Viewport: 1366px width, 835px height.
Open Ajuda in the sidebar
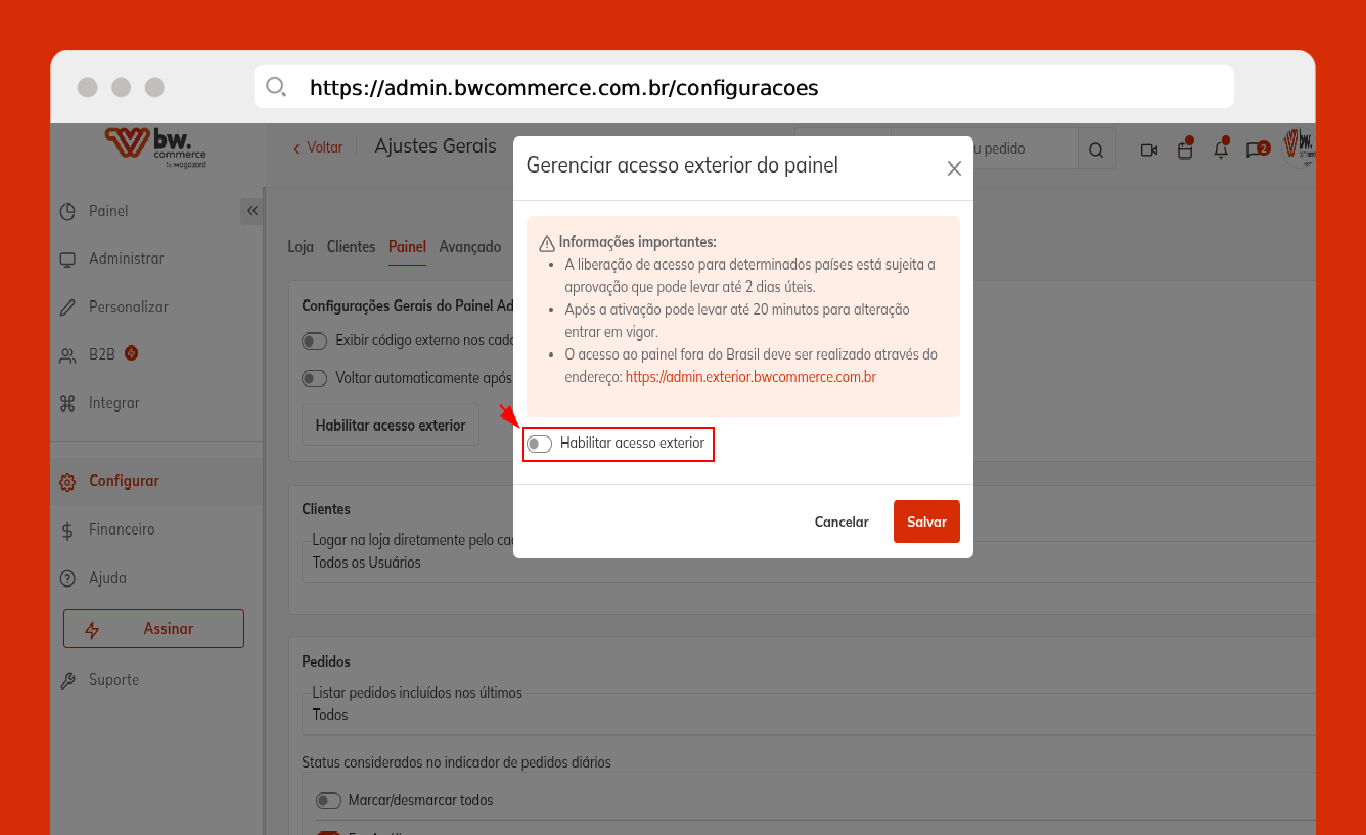click(x=93, y=578)
